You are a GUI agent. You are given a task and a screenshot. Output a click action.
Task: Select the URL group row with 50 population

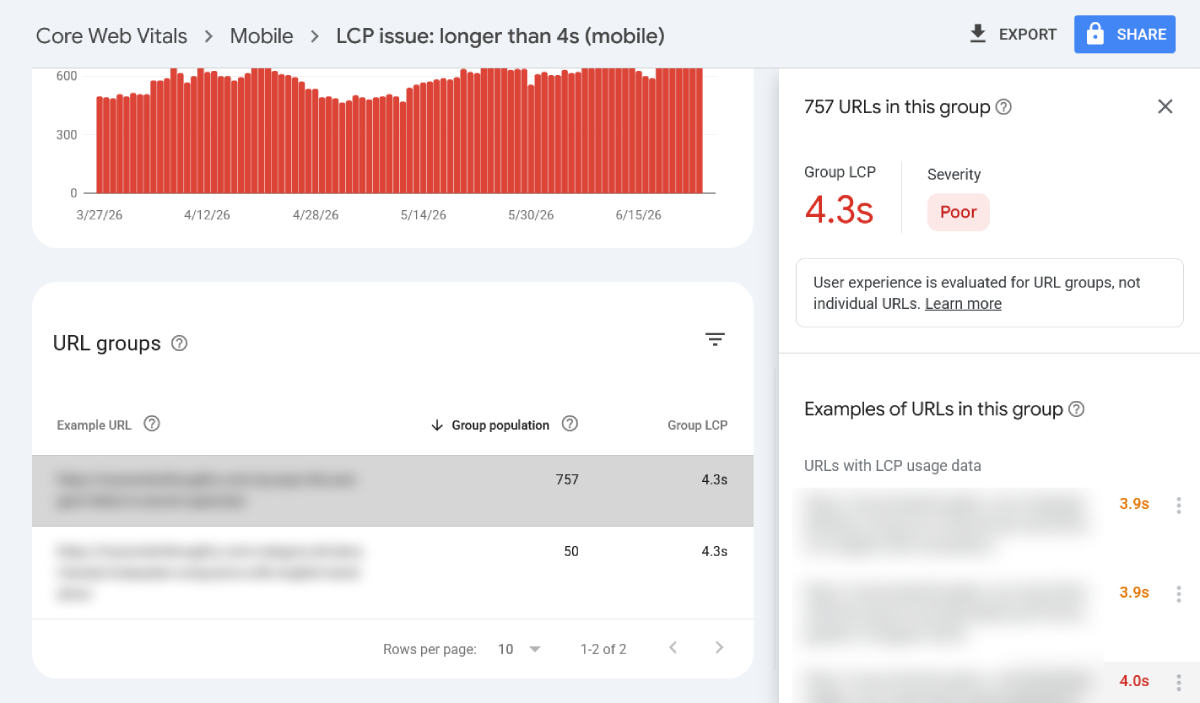[x=393, y=573]
